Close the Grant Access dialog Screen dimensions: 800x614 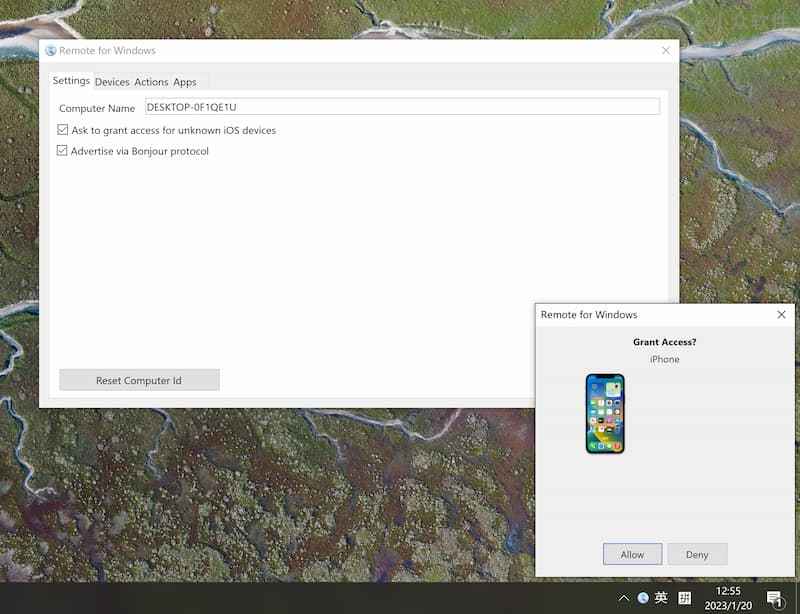[781, 314]
